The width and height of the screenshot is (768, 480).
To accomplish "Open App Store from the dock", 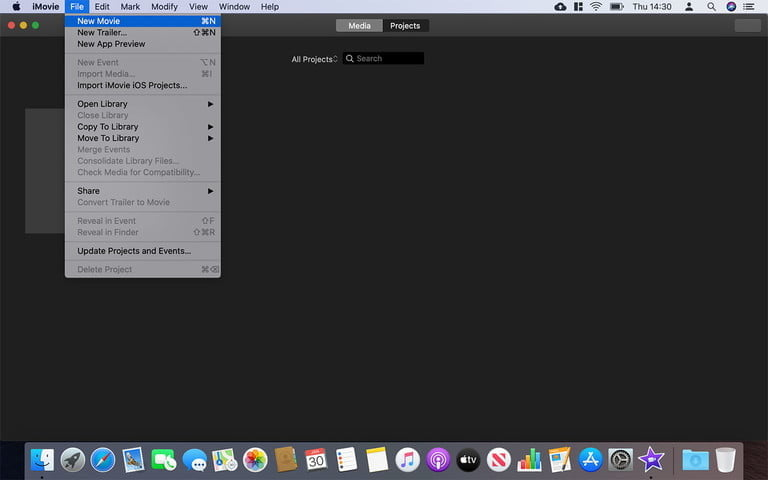I will 590,459.
